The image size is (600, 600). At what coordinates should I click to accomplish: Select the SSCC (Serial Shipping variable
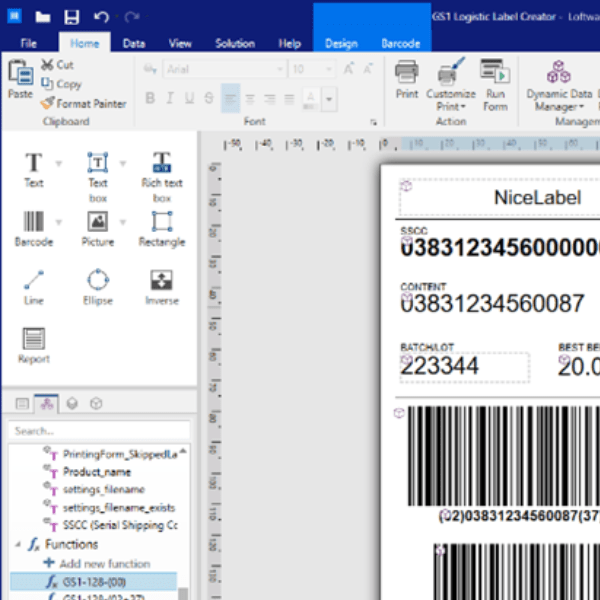pyautogui.click(x=120, y=525)
